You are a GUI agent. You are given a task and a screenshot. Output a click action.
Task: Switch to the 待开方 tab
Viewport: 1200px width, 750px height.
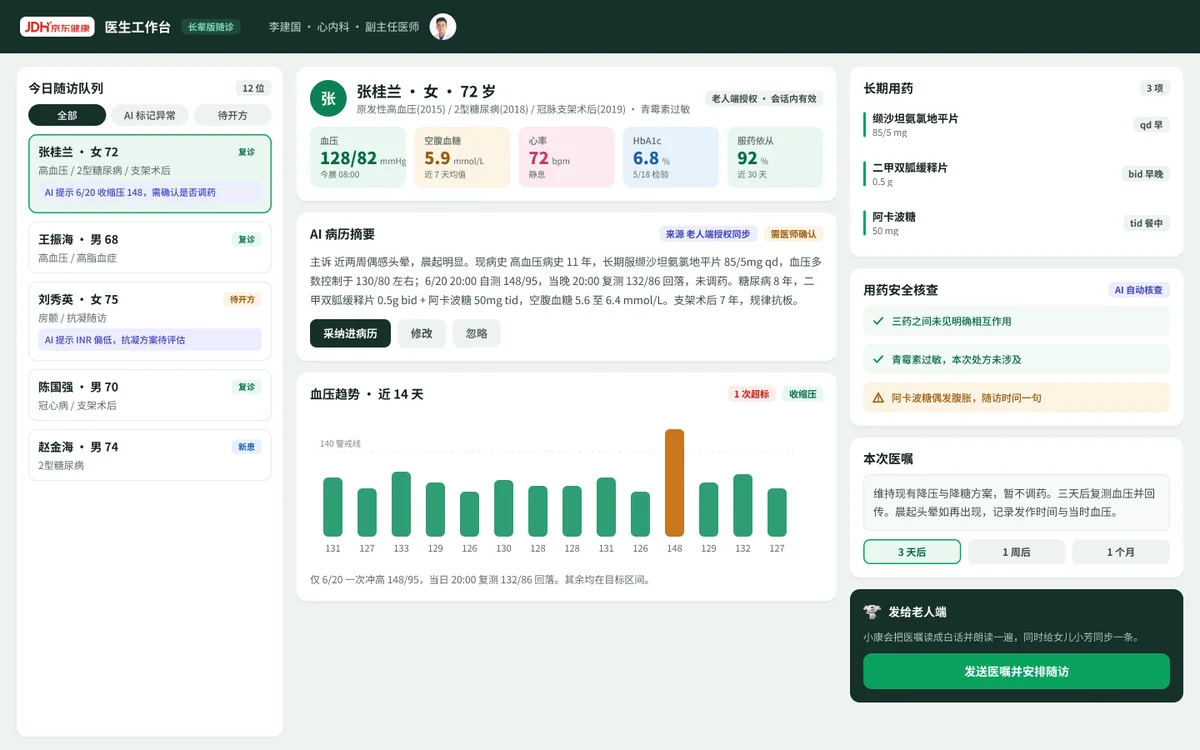[233, 115]
